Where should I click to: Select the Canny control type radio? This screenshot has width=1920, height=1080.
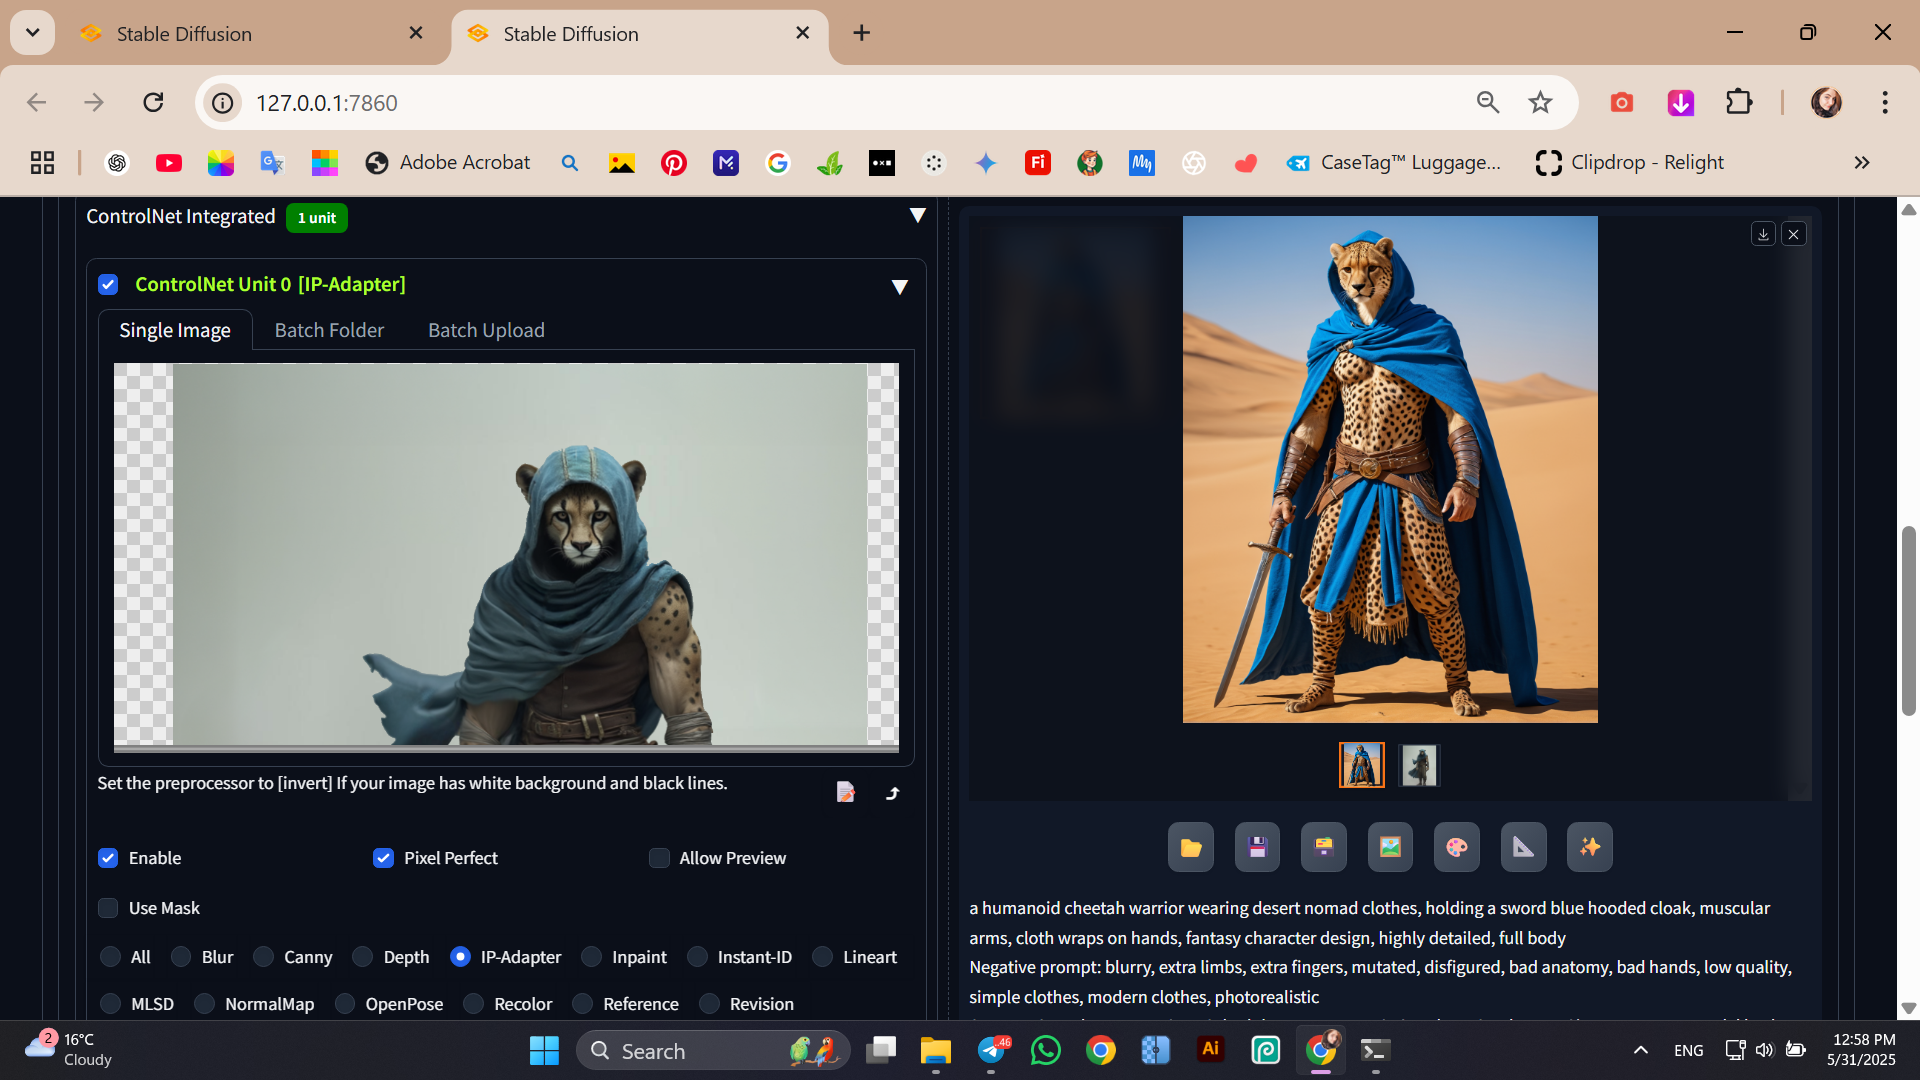[264, 957]
